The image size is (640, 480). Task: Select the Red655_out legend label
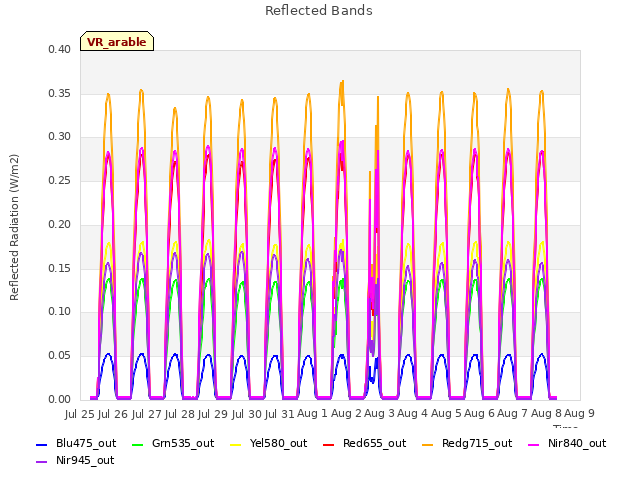[x=375, y=444]
